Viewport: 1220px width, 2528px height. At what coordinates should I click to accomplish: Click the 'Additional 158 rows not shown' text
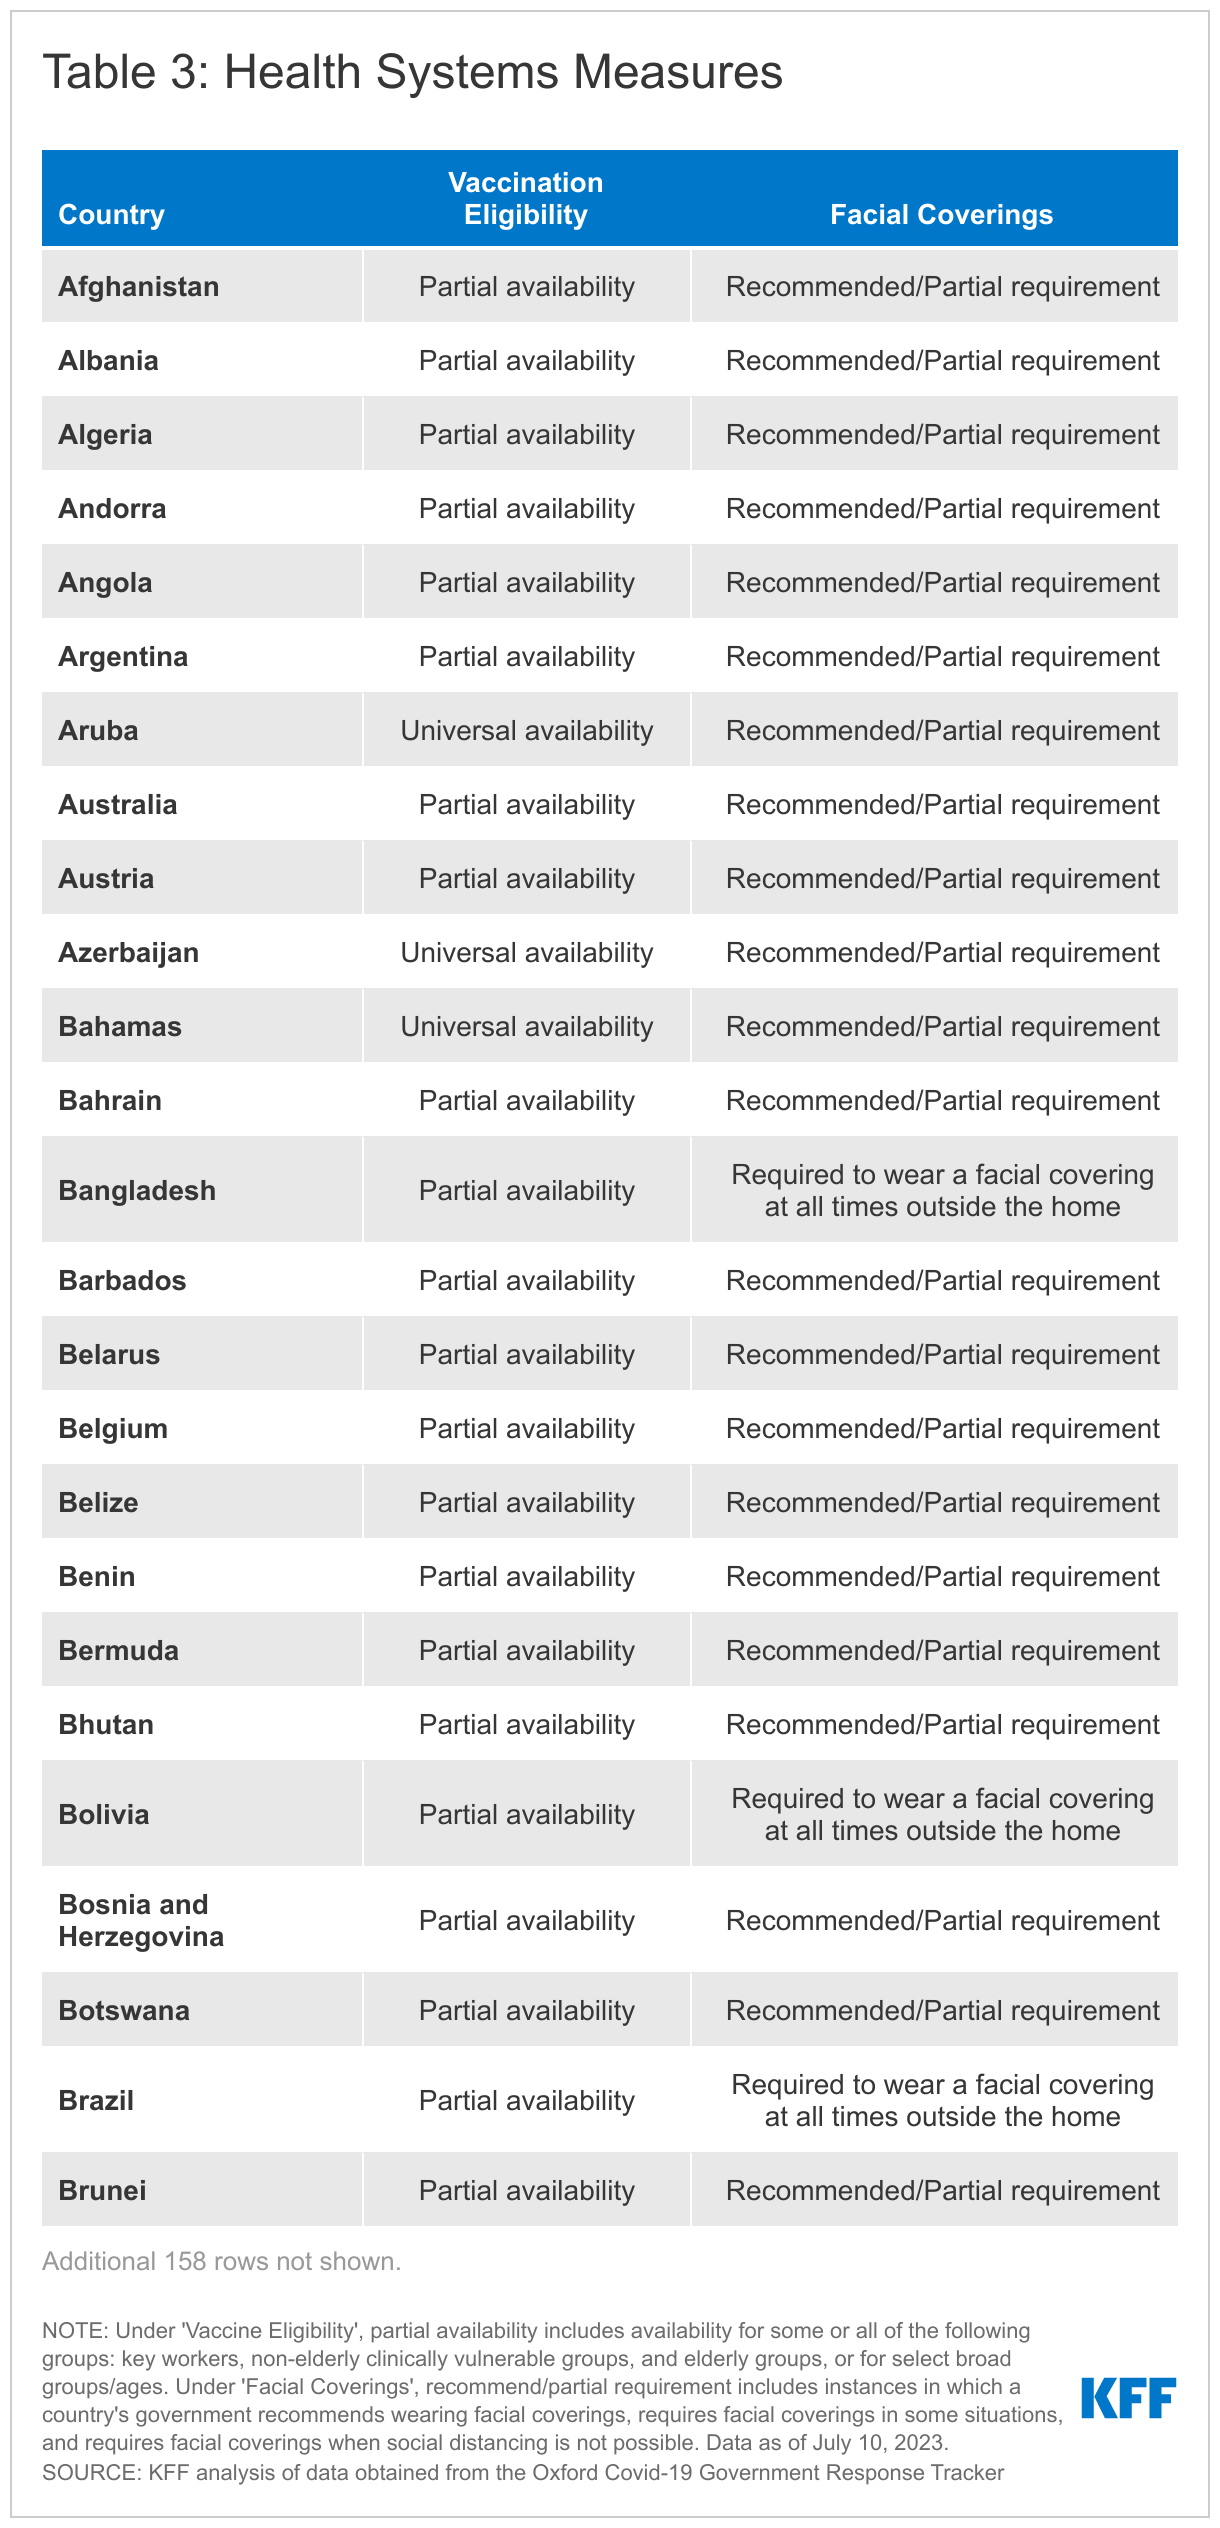point(221,2261)
